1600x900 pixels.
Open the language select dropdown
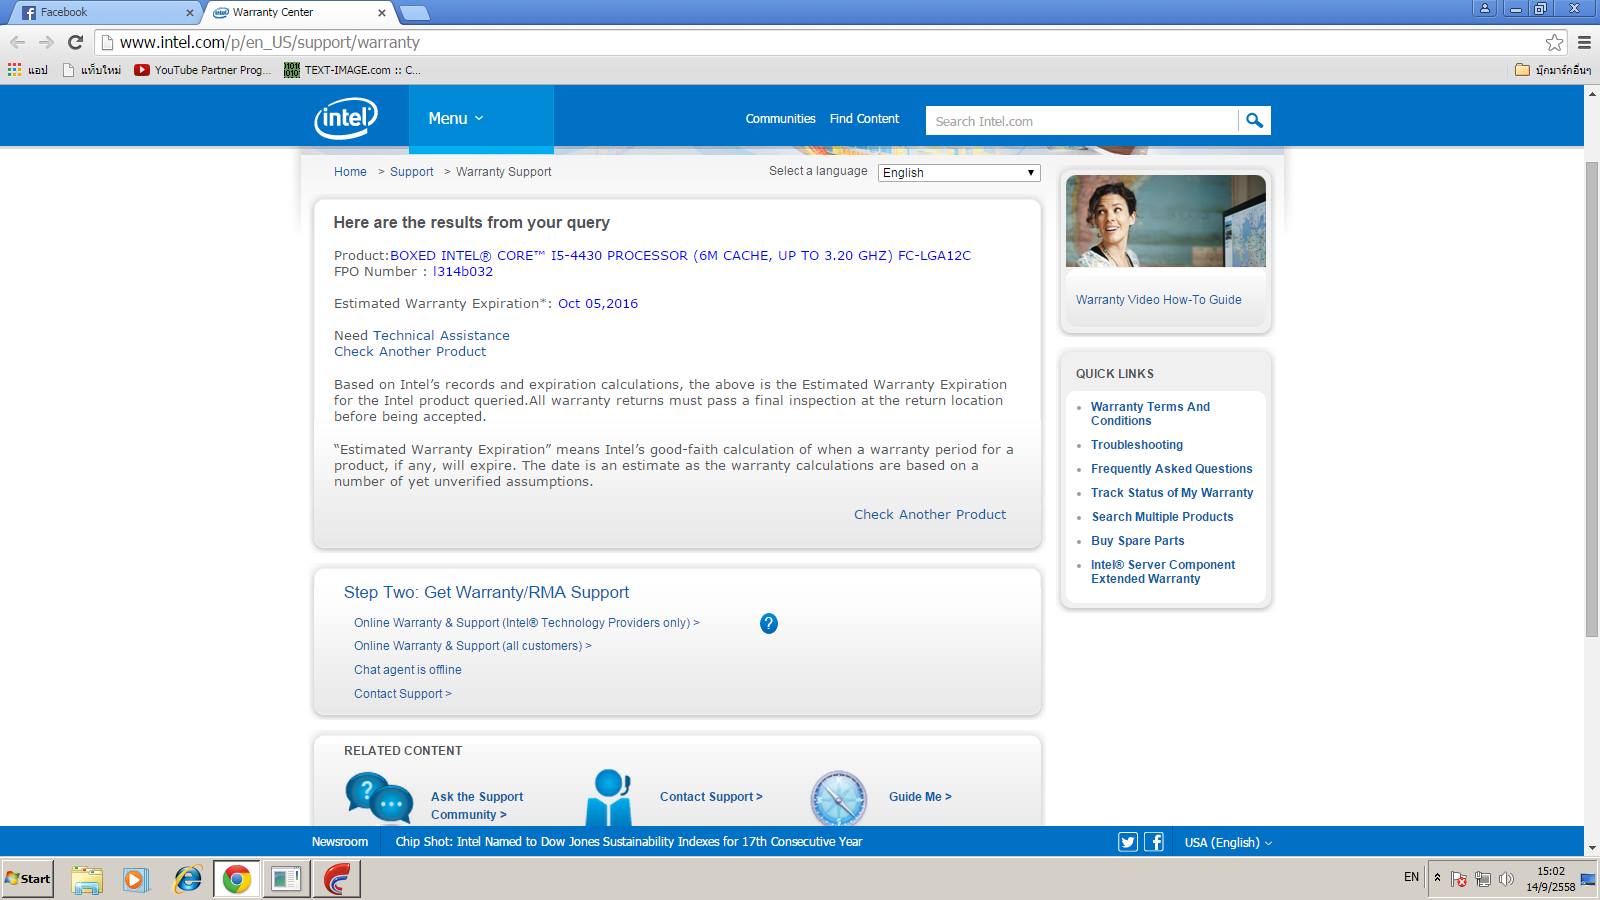tap(959, 172)
